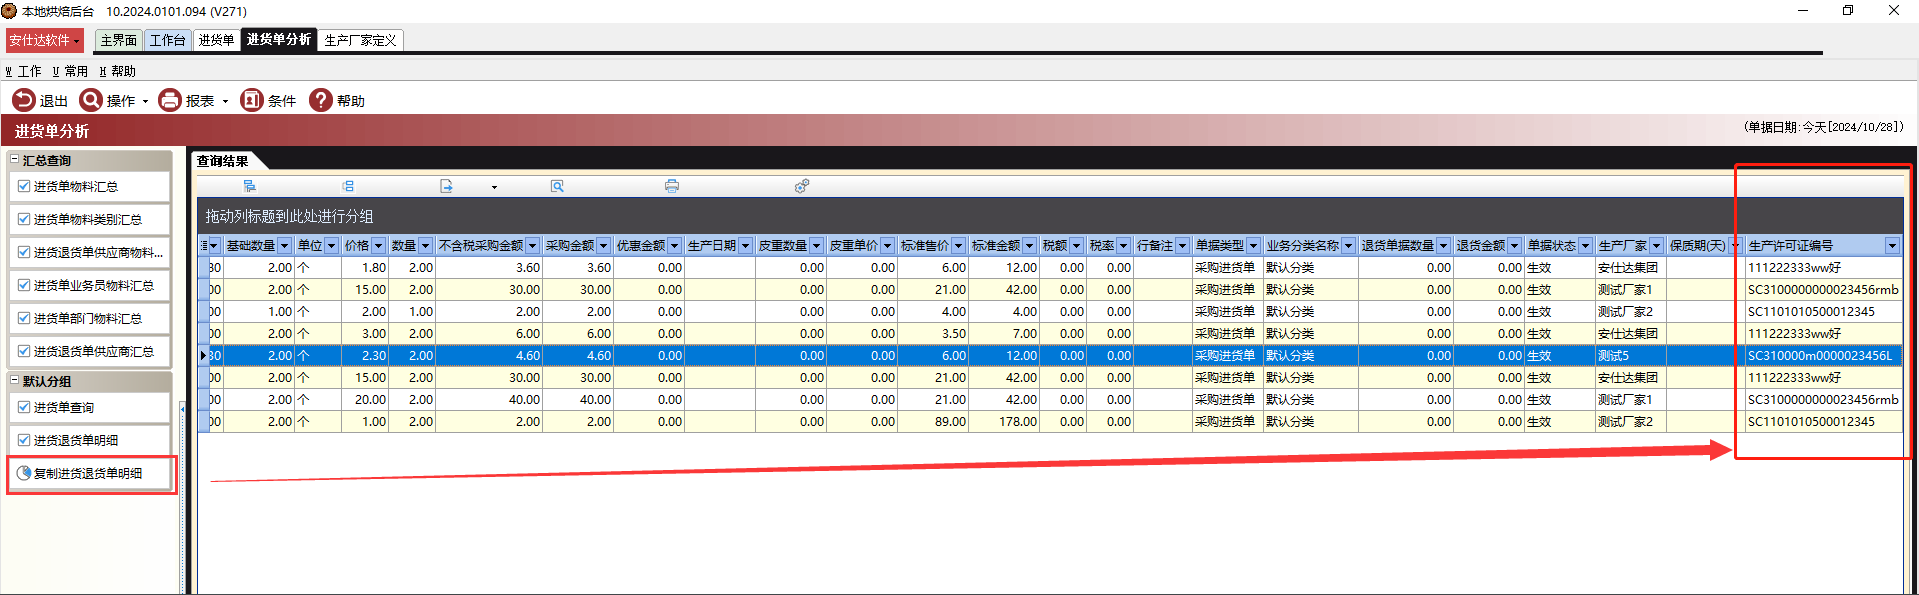Click the search-preview icon in results toolbar
1919x595 pixels.
click(557, 186)
